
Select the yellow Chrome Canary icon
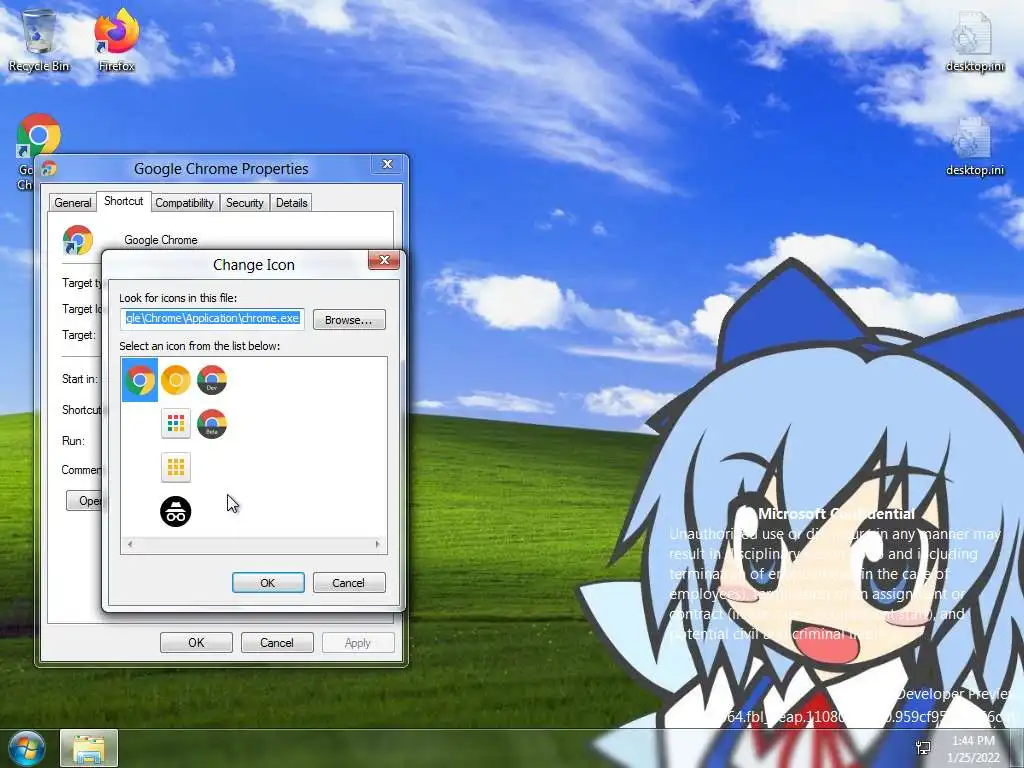[176, 380]
